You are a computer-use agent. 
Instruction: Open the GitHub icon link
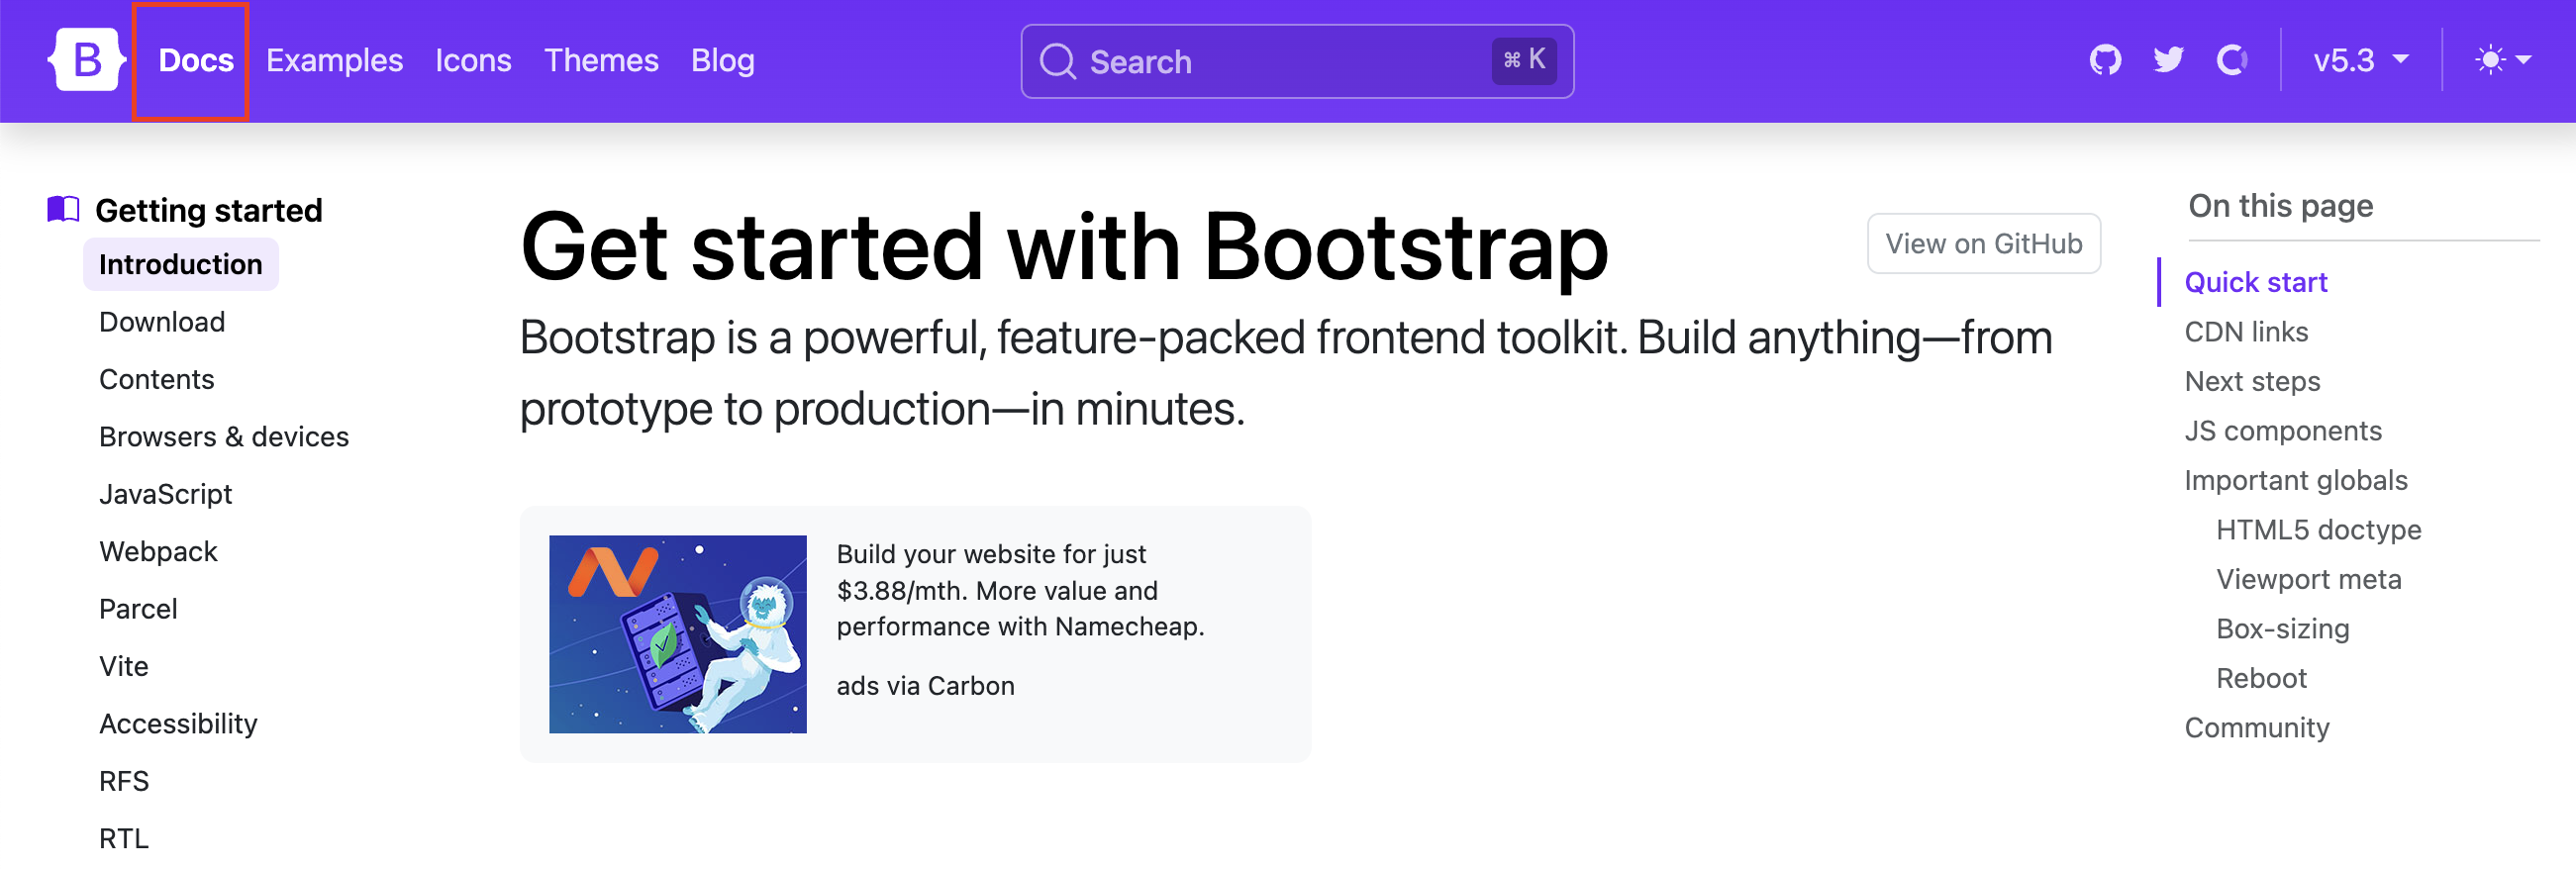click(2105, 60)
